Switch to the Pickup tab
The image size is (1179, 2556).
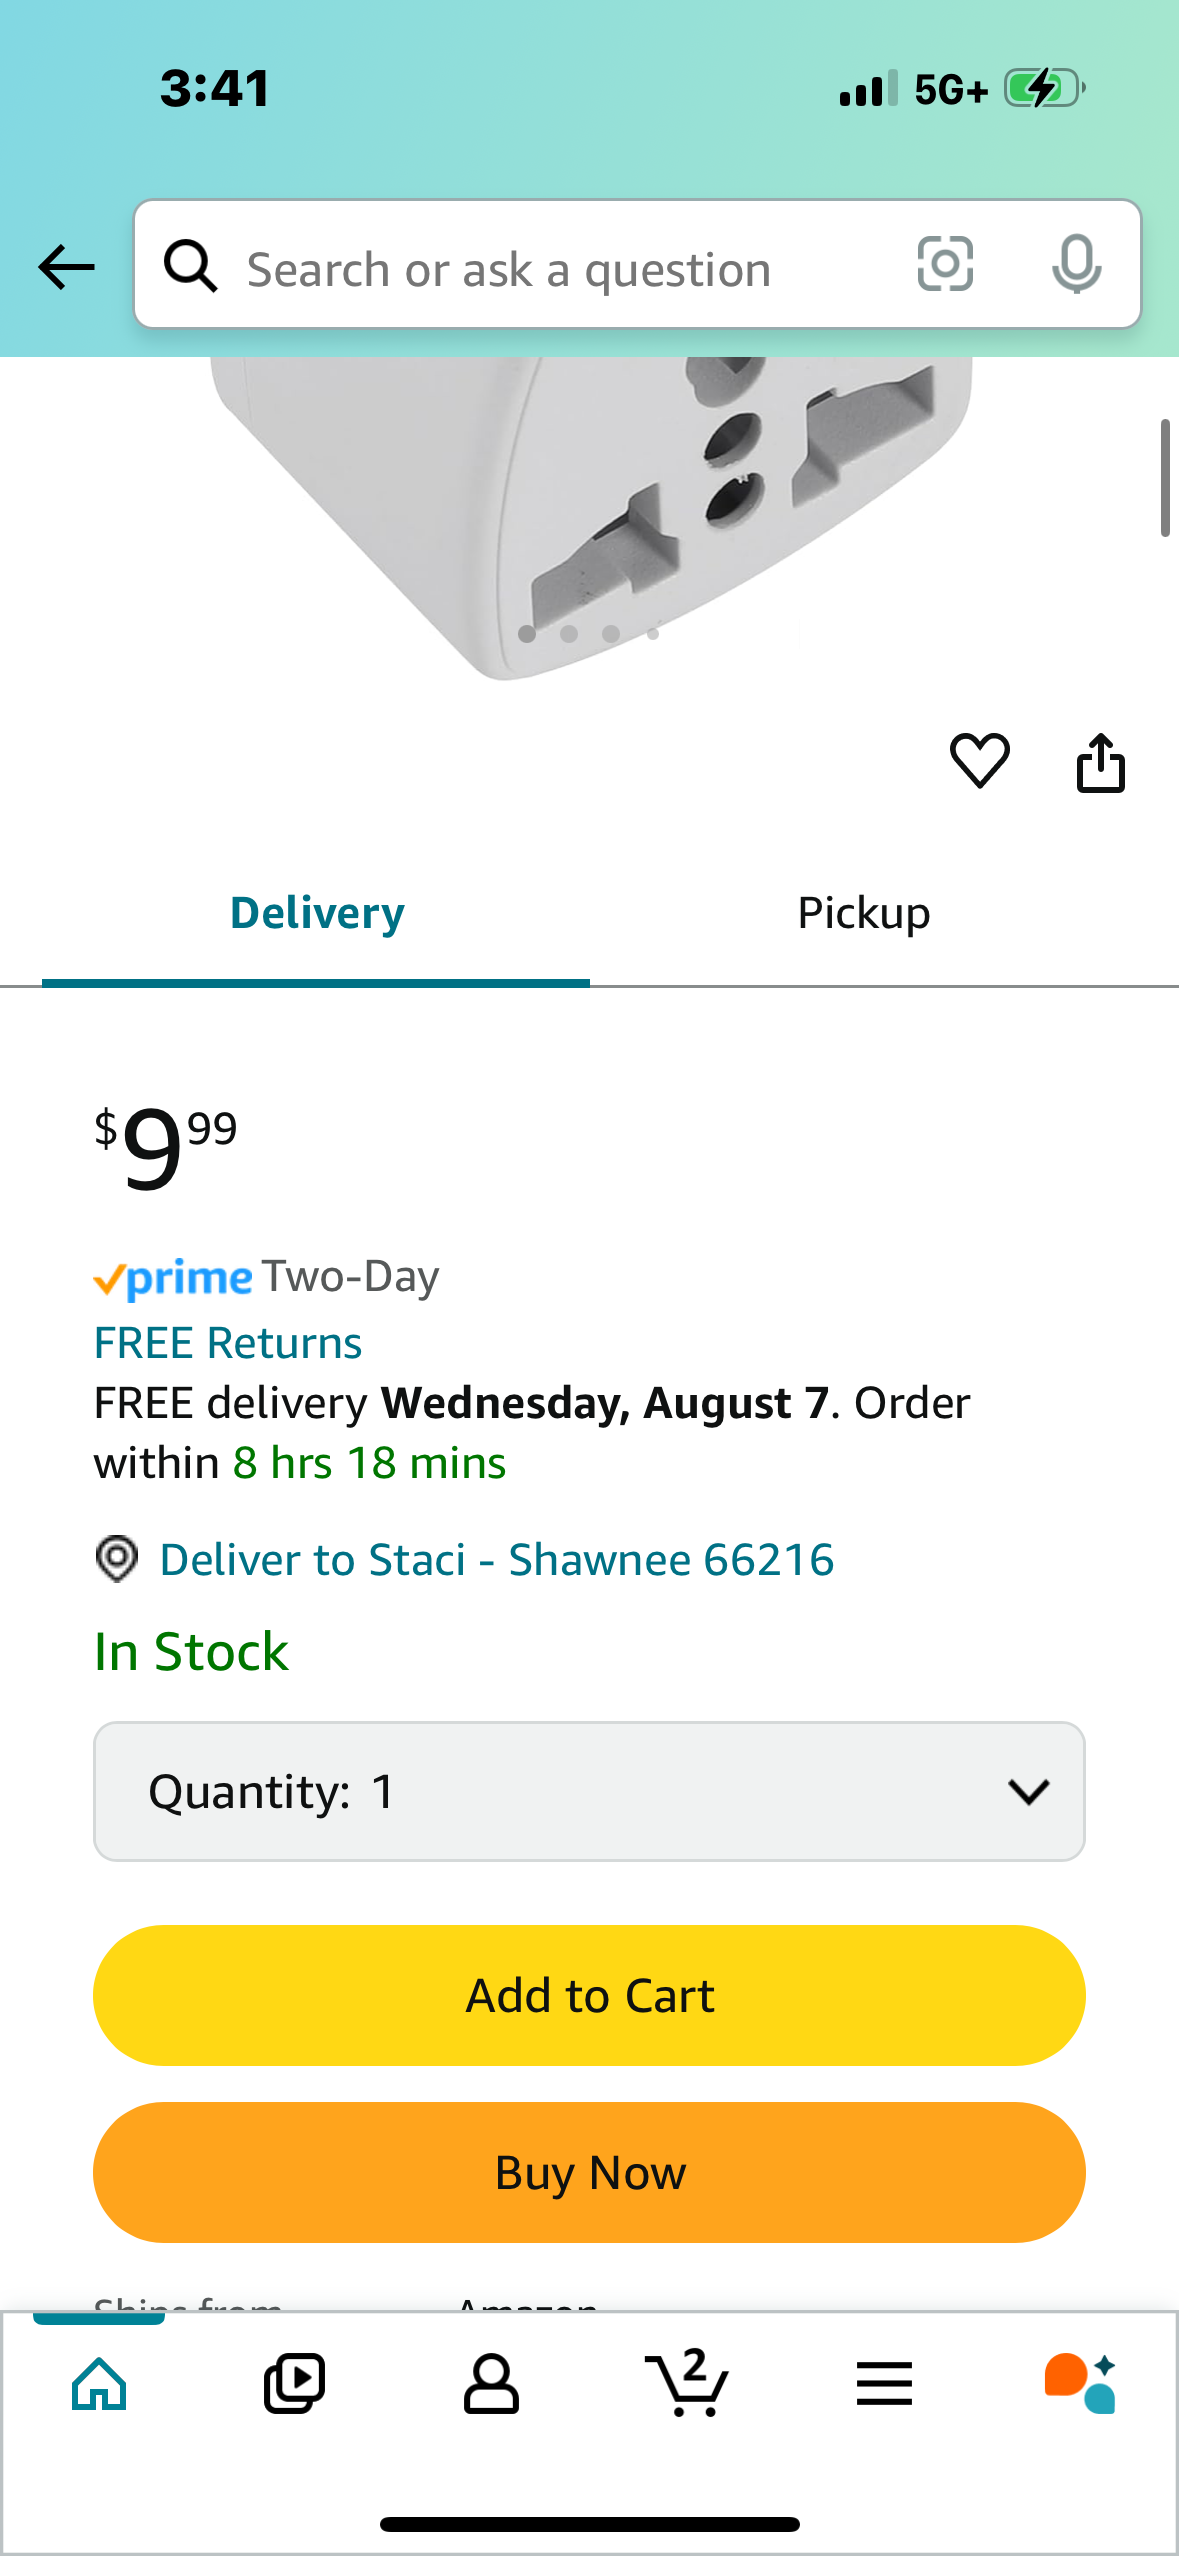pyautogui.click(x=864, y=914)
